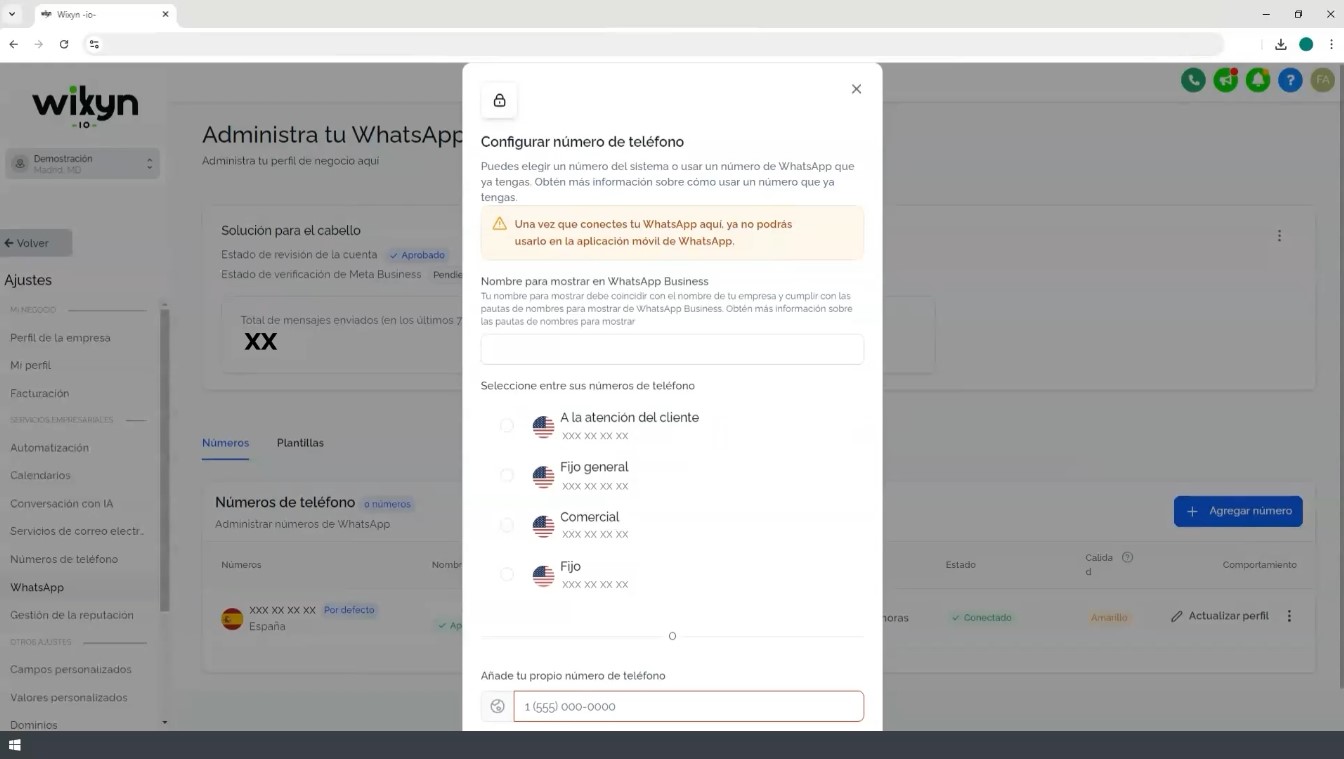This screenshot has height=759, width=1344.
Task: Click the 'Aprobado' status badge
Action: (417, 255)
